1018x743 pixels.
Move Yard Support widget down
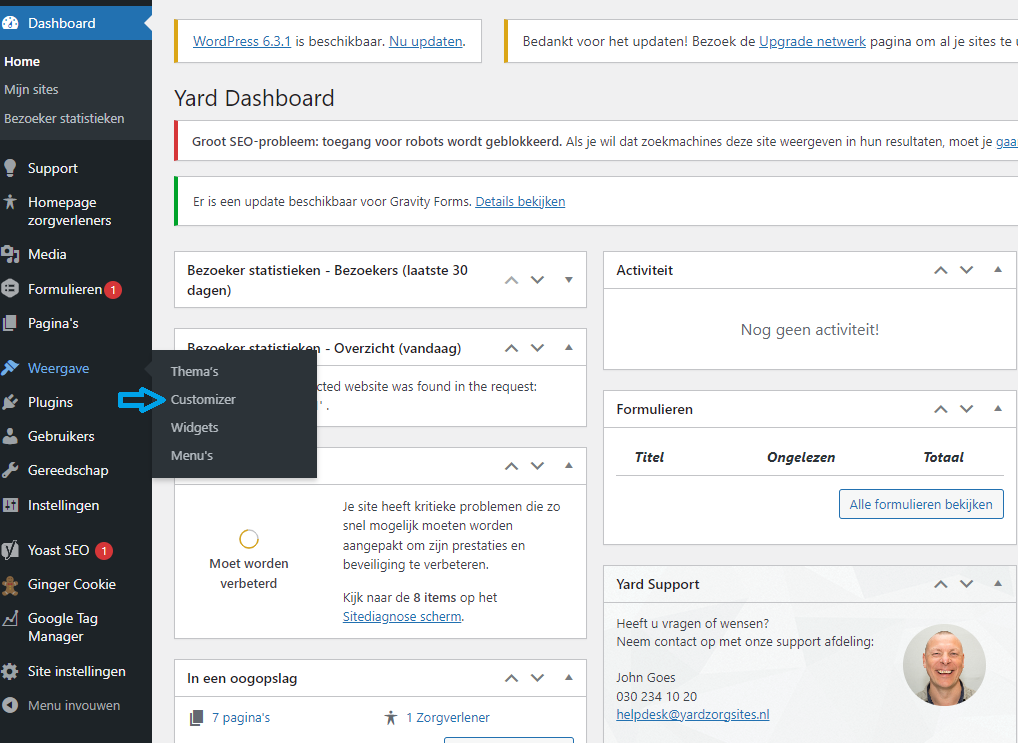point(967,585)
